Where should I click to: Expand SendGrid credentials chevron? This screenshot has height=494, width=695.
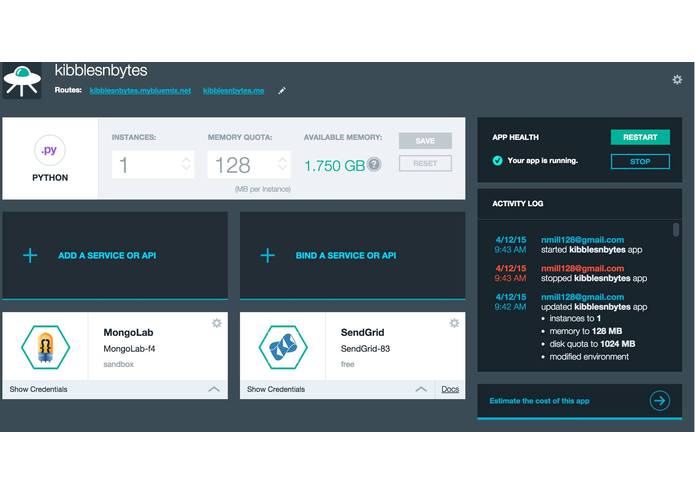click(422, 389)
